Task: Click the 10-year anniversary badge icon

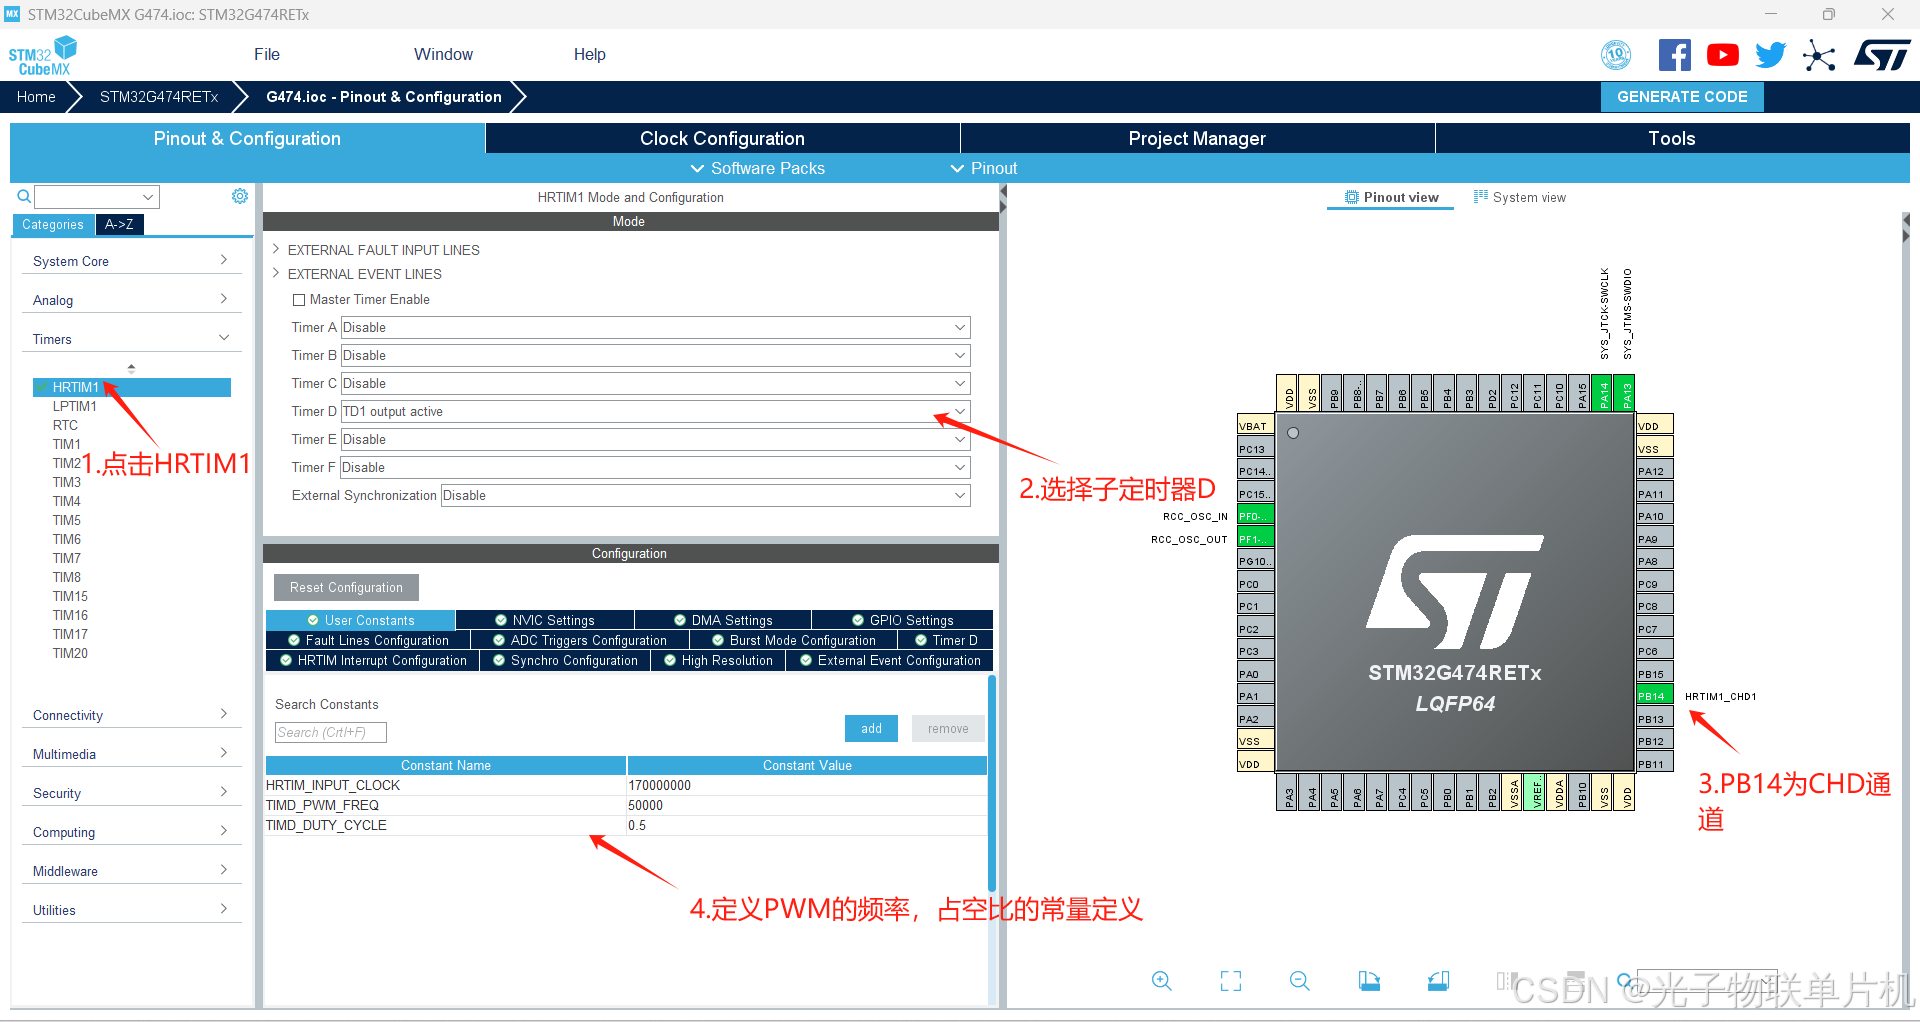Action: 1616,55
